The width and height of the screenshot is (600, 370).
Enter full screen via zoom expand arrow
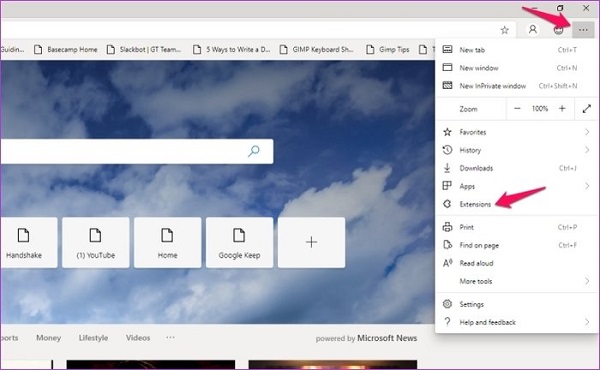(x=587, y=109)
